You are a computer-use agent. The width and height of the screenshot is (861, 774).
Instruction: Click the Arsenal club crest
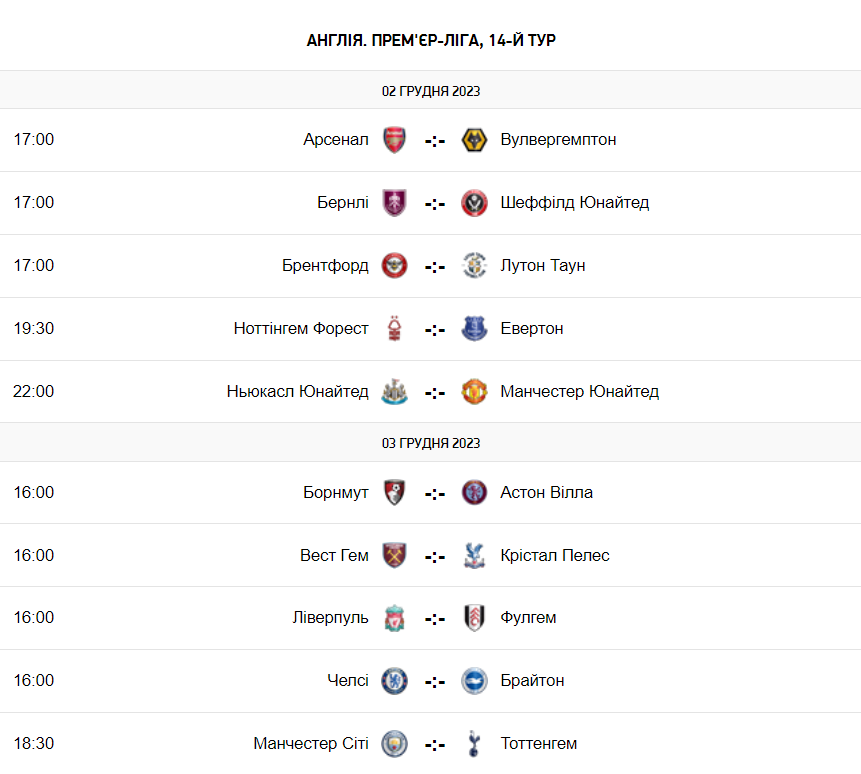point(395,140)
